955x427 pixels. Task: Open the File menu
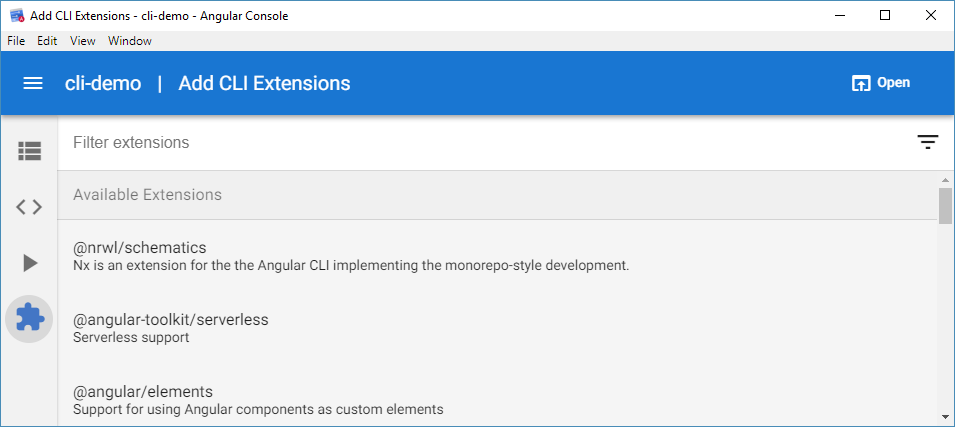pos(16,41)
